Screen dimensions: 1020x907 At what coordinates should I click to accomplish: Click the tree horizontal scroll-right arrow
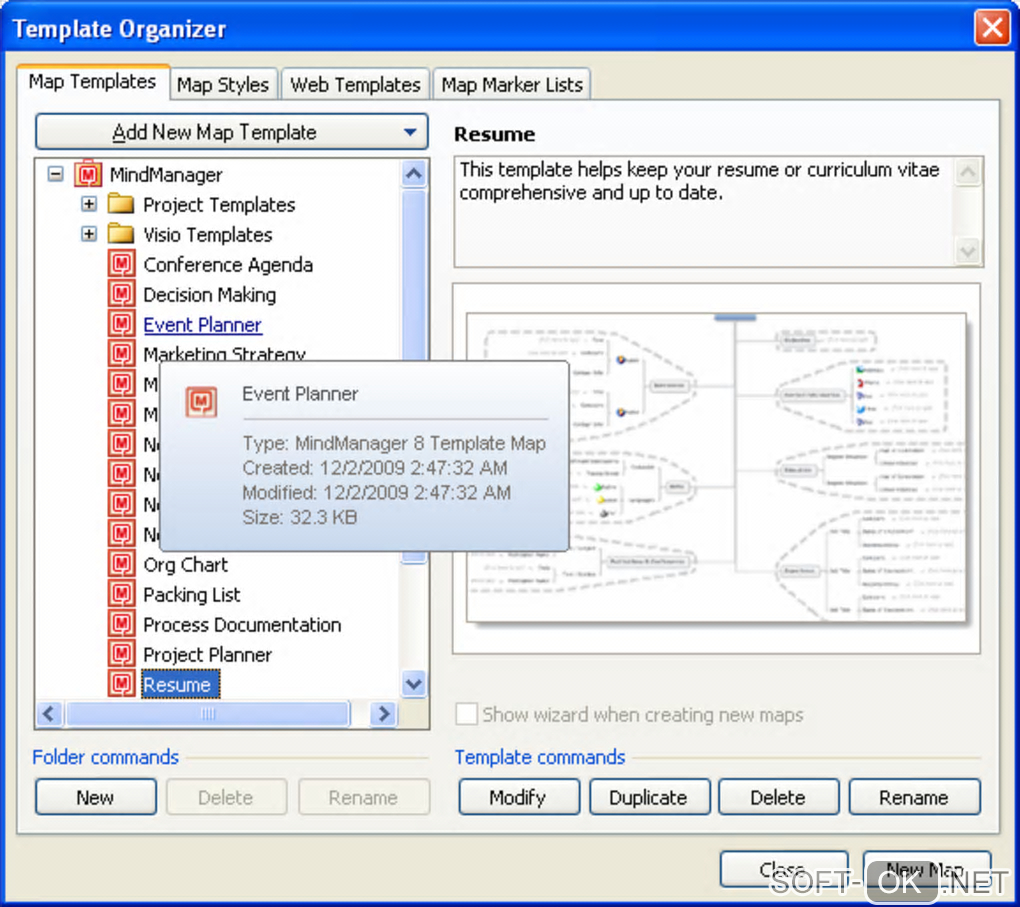(x=384, y=714)
